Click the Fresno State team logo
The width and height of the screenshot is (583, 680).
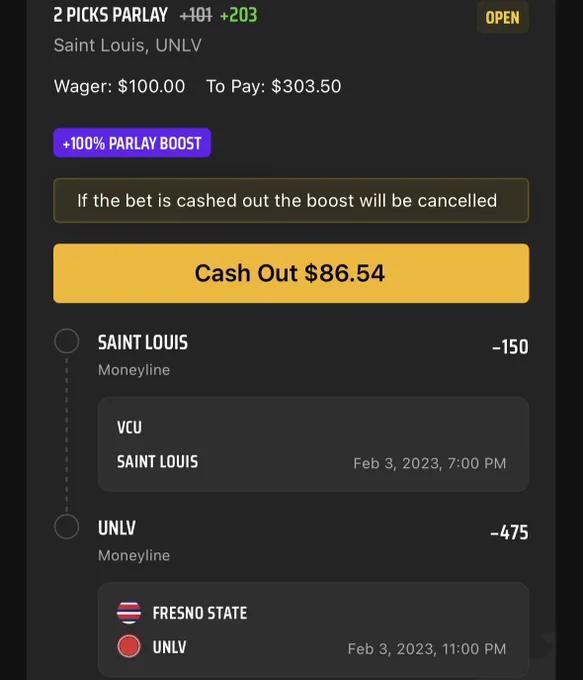(x=129, y=612)
